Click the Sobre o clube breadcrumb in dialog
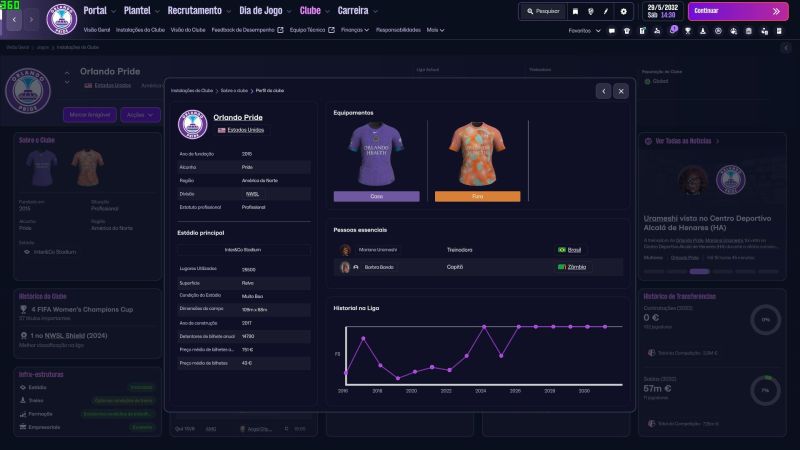Viewport: 800px width, 450px height. click(x=234, y=91)
